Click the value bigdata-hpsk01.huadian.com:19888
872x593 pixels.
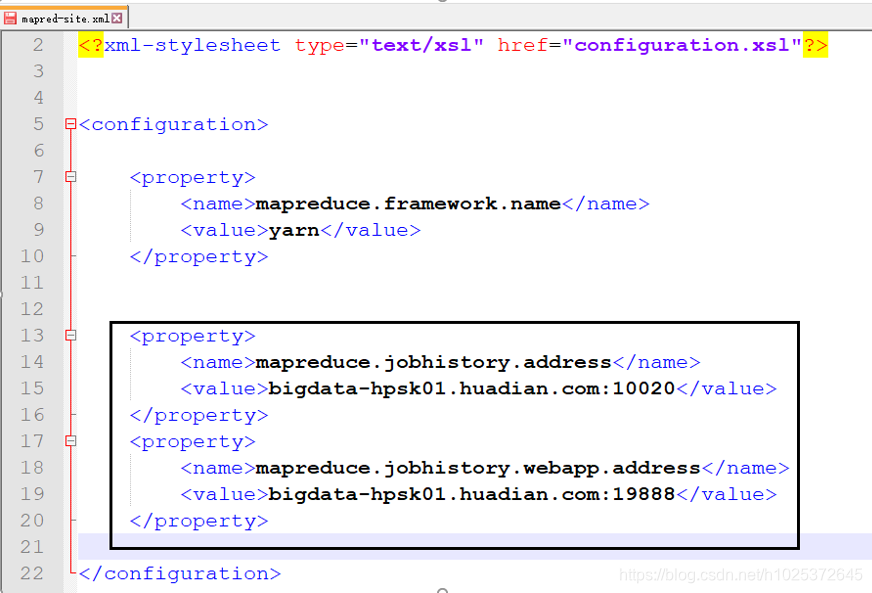pyautogui.click(x=472, y=494)
